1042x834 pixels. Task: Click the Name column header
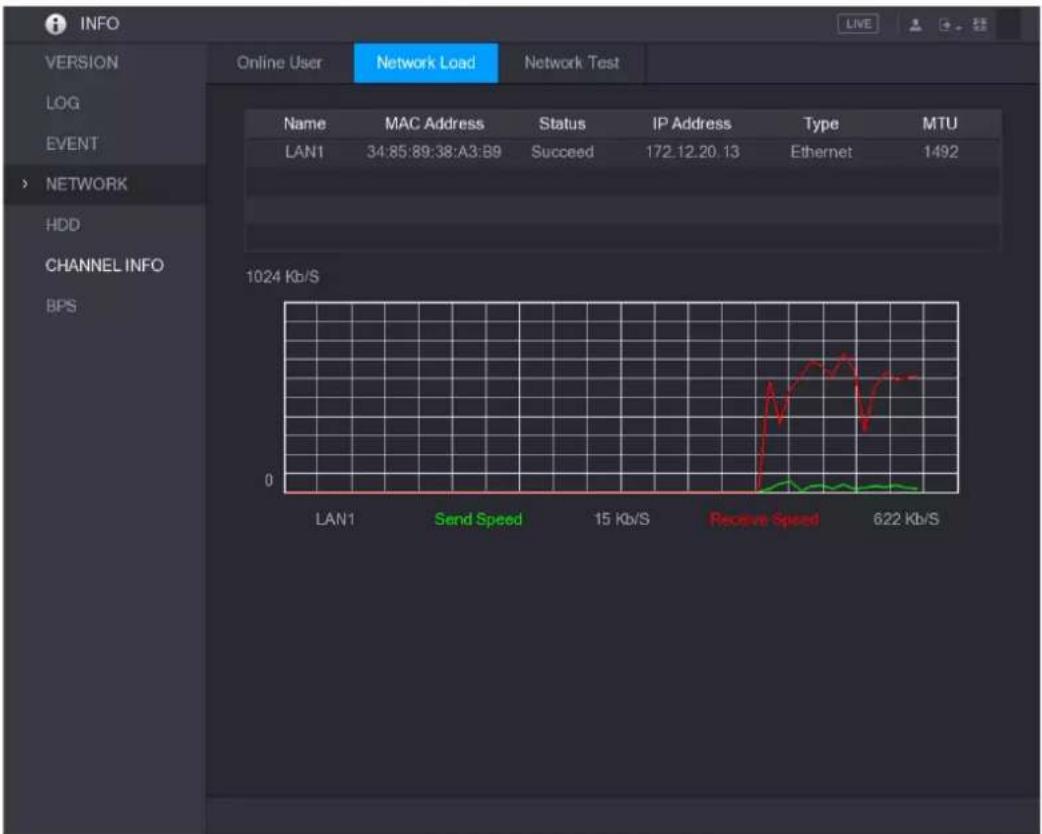[x=304, y=124]
